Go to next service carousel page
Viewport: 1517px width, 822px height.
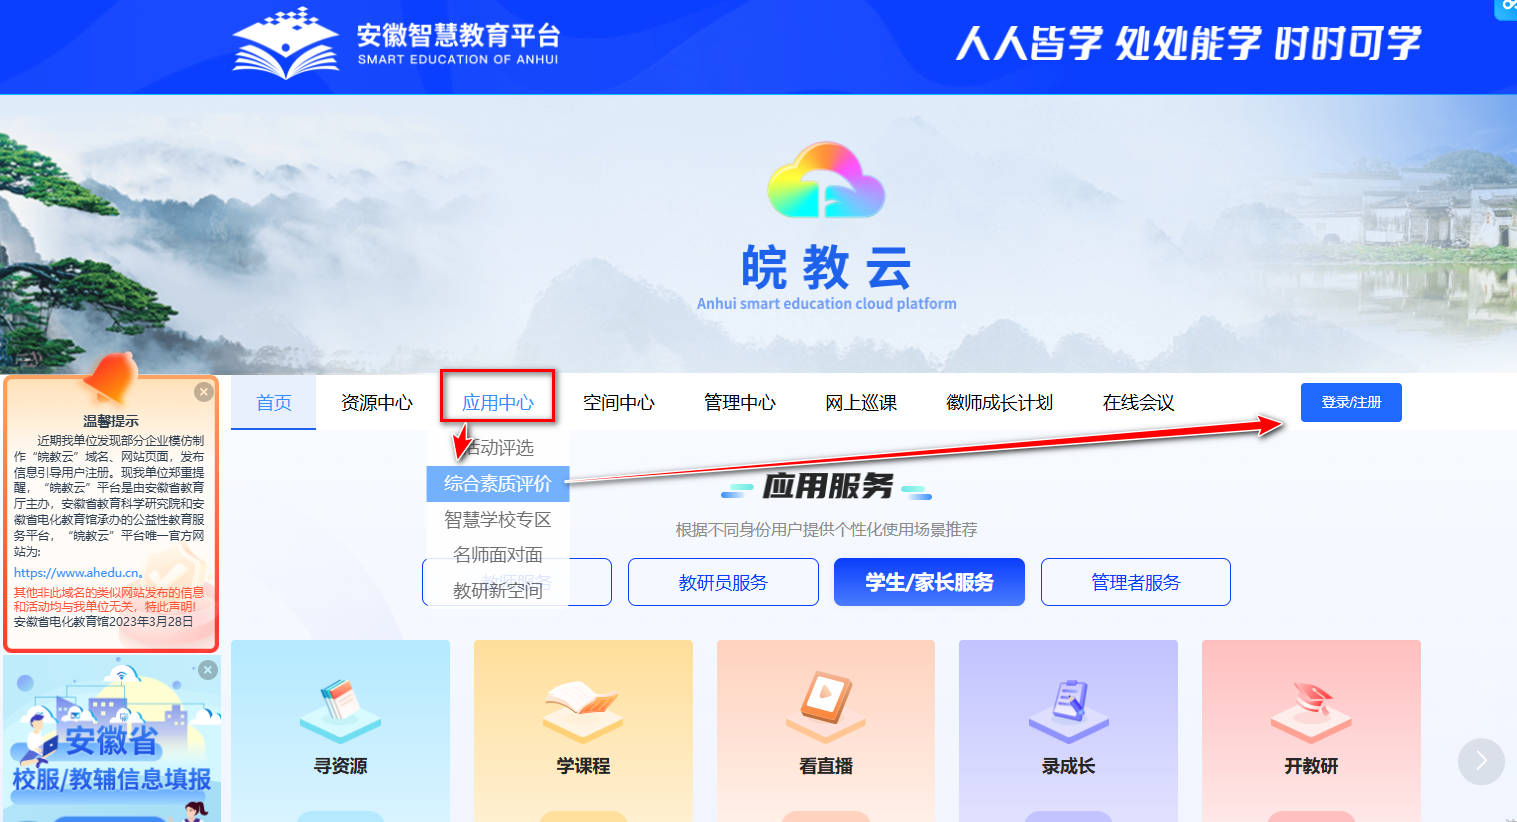1481,762
